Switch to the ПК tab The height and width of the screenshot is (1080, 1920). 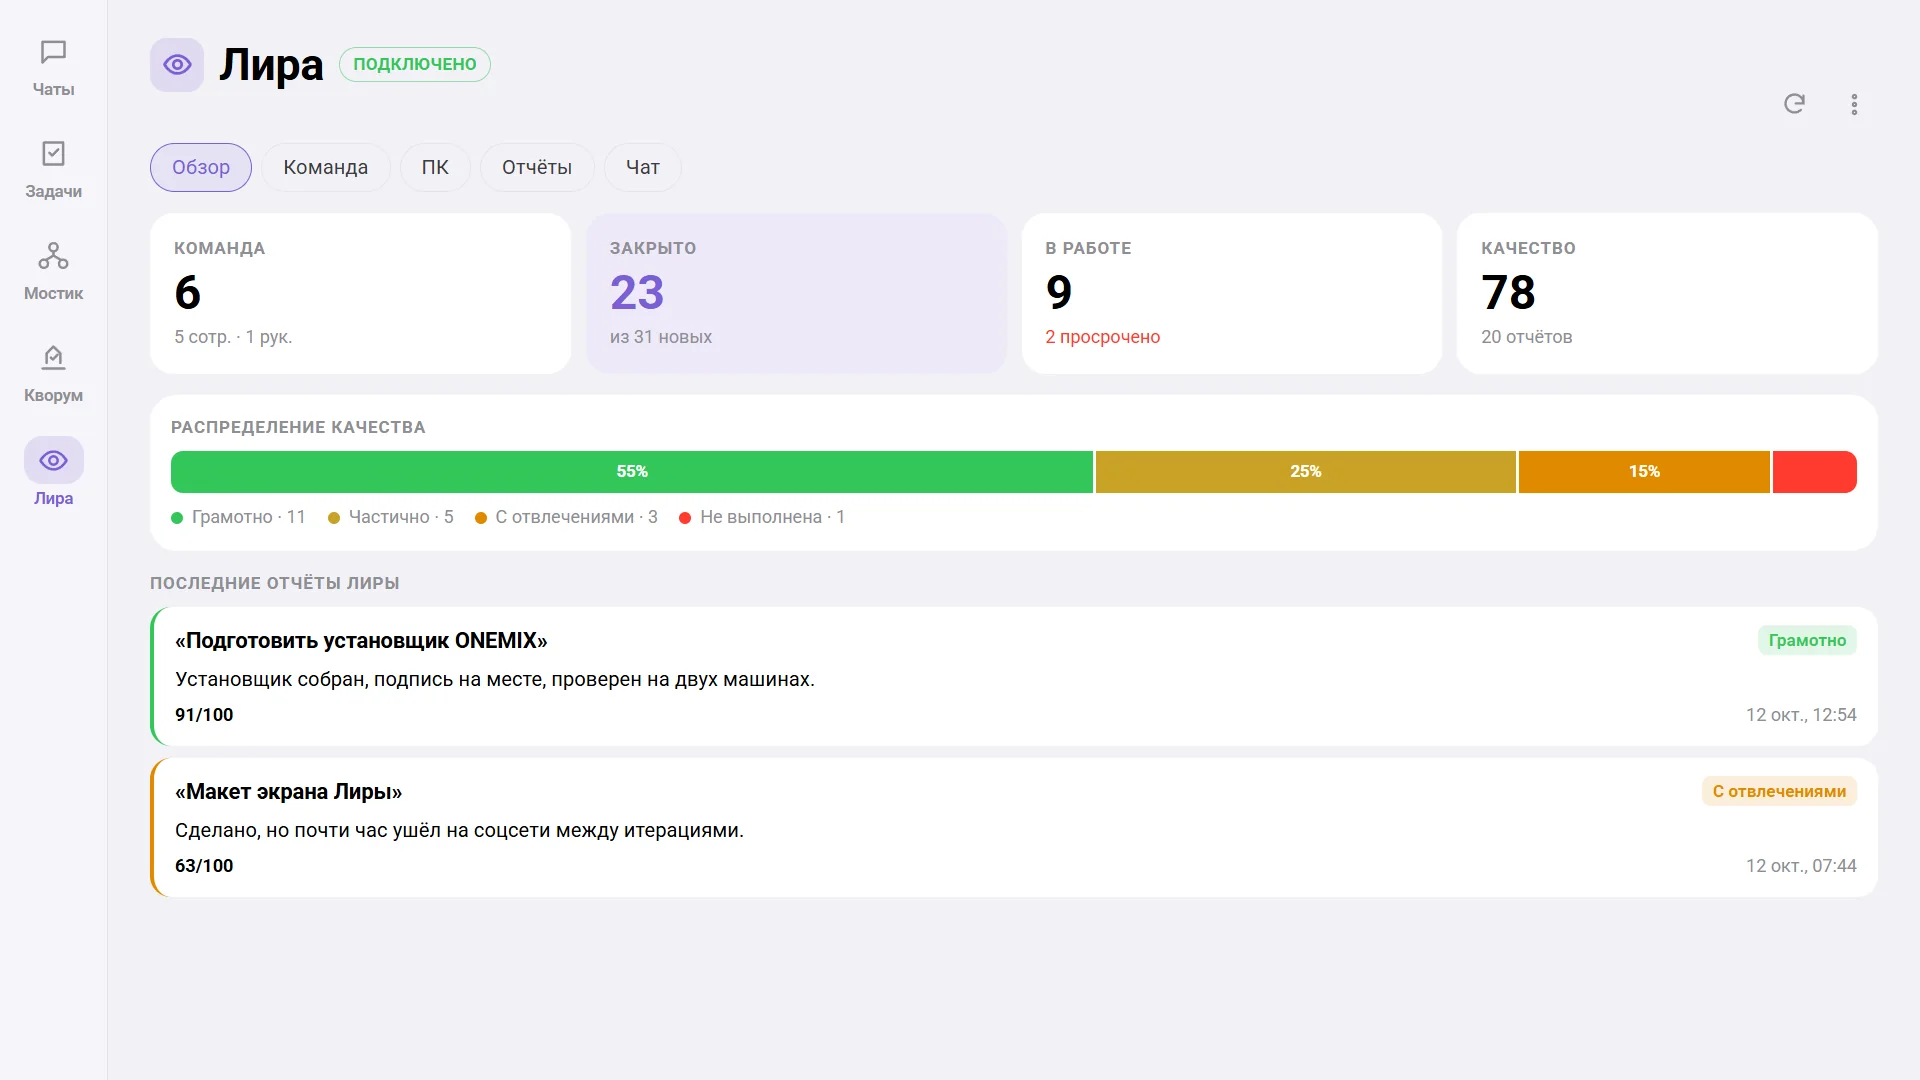(435, 167)
